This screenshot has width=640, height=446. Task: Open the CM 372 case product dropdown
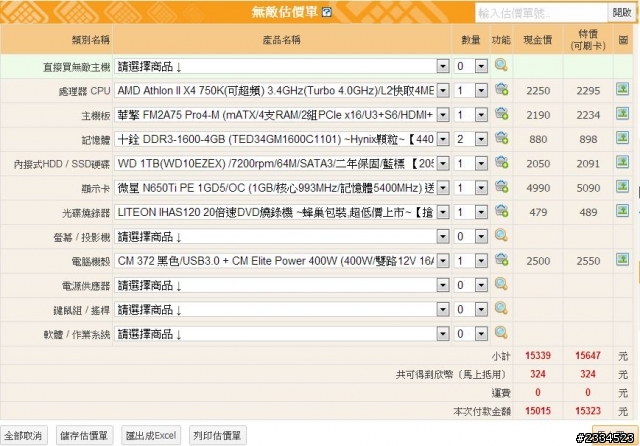pos(282,261)
